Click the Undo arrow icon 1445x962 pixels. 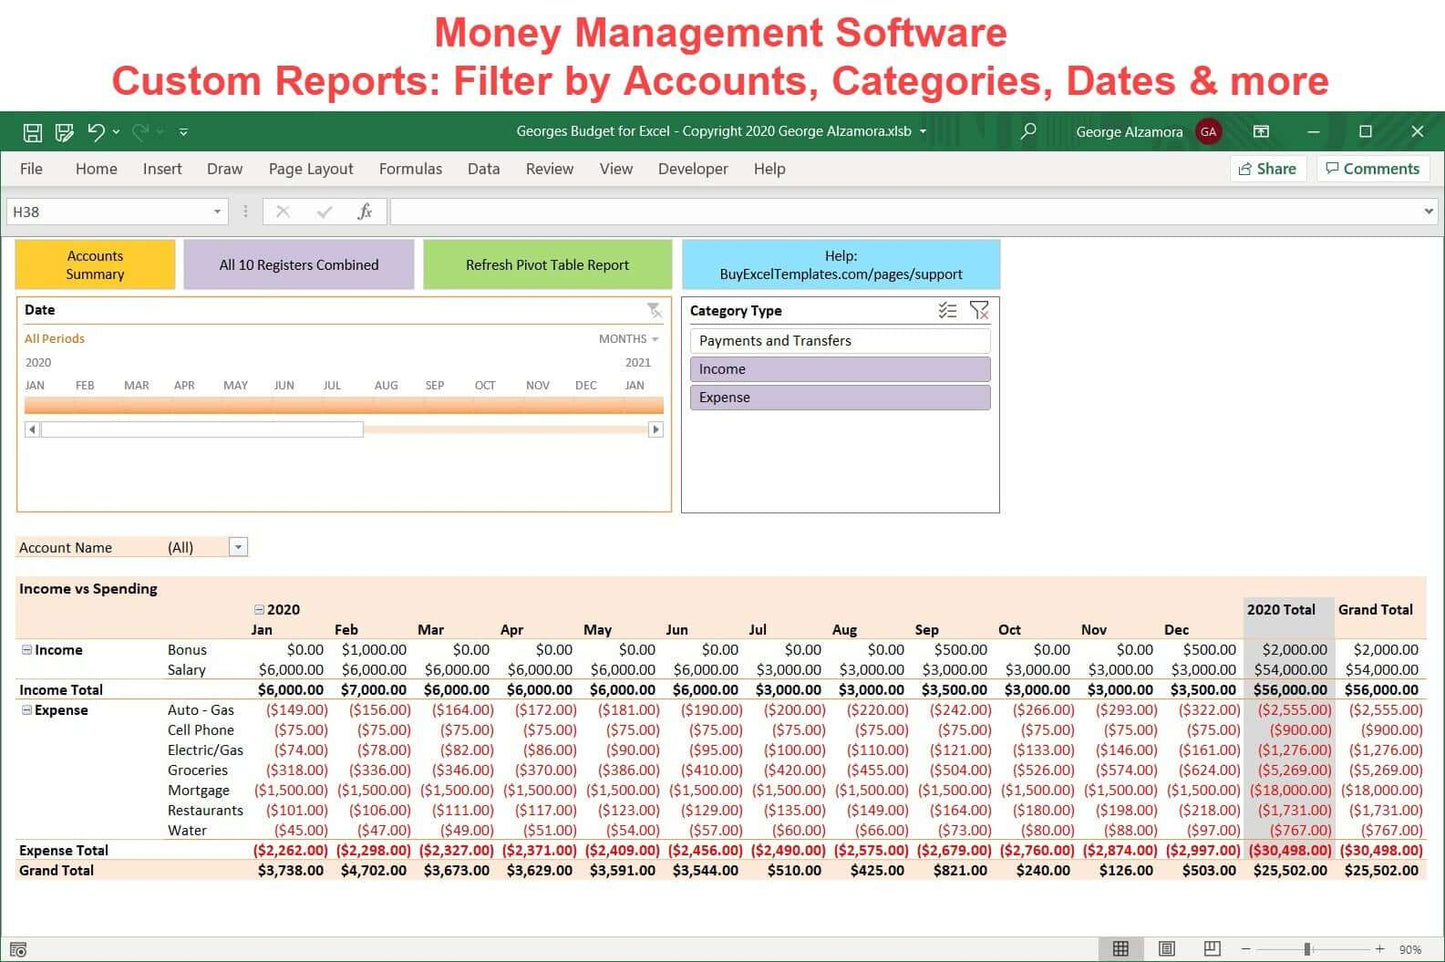pyautogui.click(x=96, y=132)
